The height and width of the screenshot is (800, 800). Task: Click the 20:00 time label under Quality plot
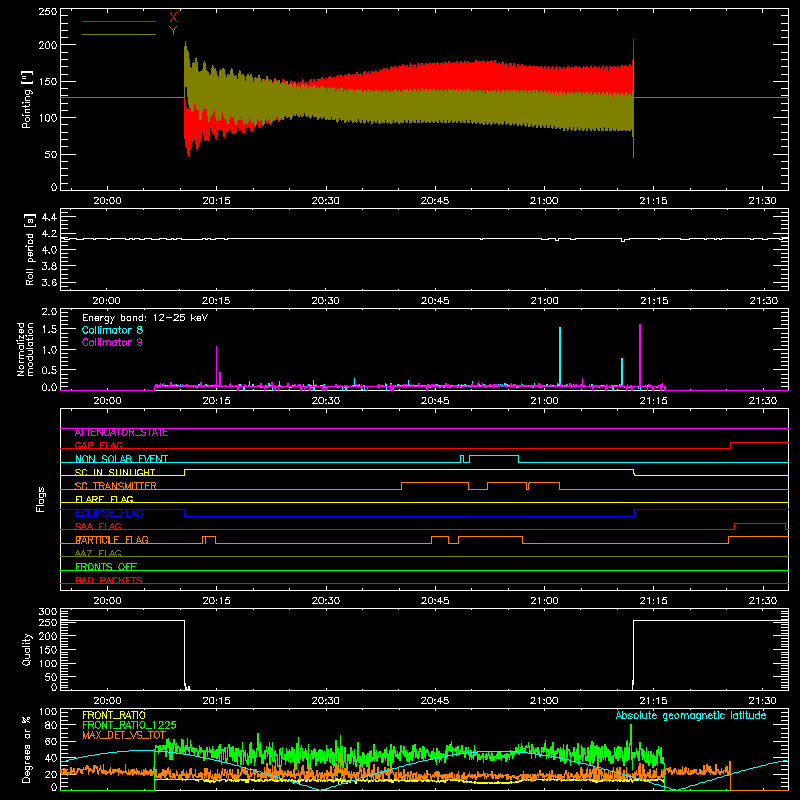[107, 701]
